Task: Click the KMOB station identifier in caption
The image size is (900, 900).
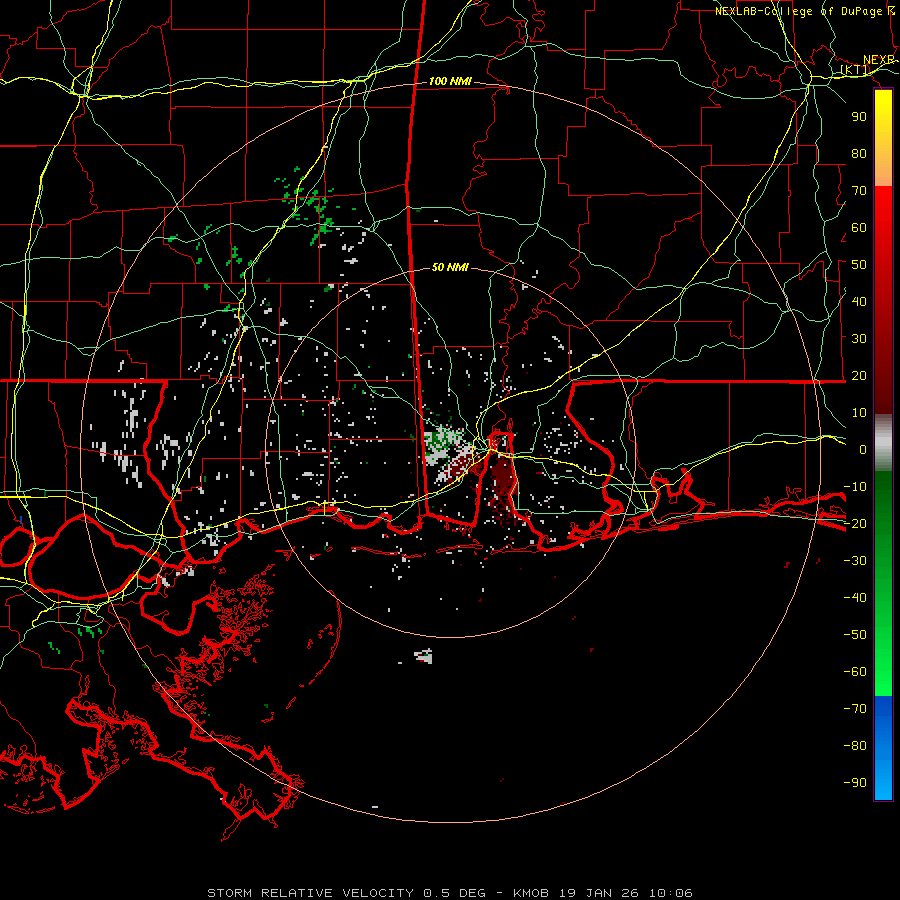Action: coord(531,893)
